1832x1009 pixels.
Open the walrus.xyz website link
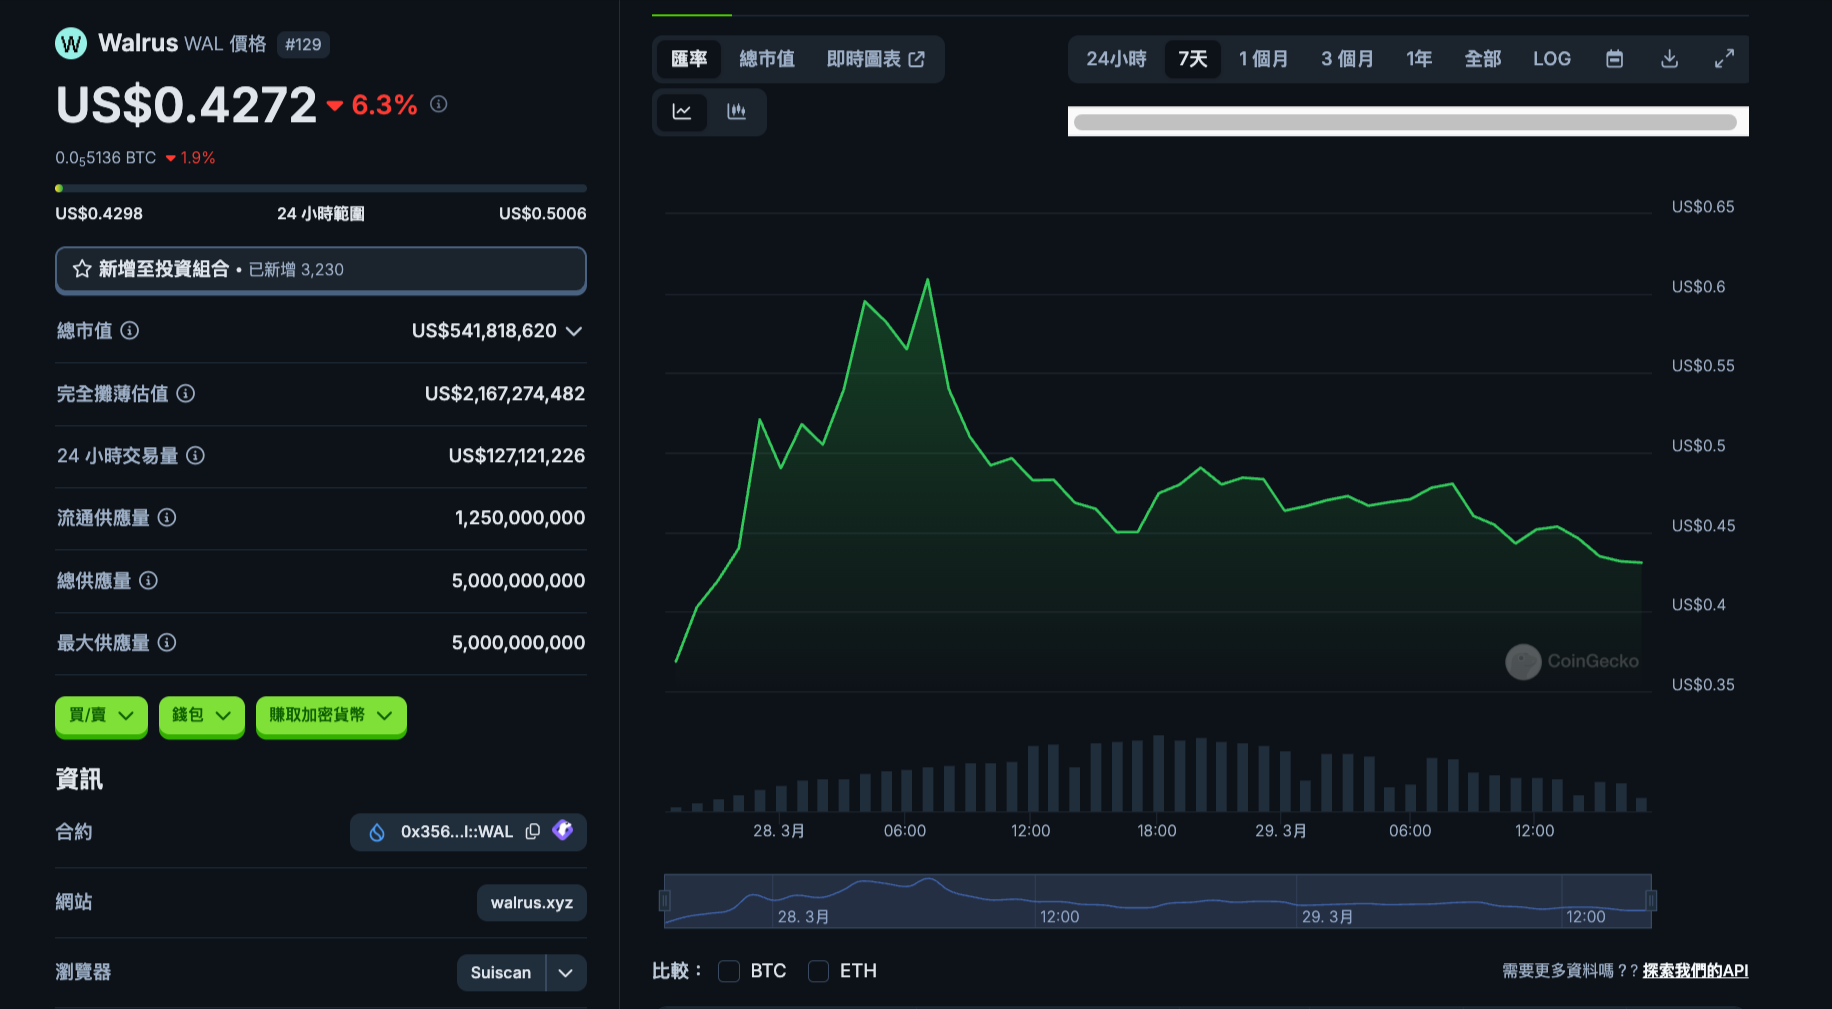click(531, 903)
